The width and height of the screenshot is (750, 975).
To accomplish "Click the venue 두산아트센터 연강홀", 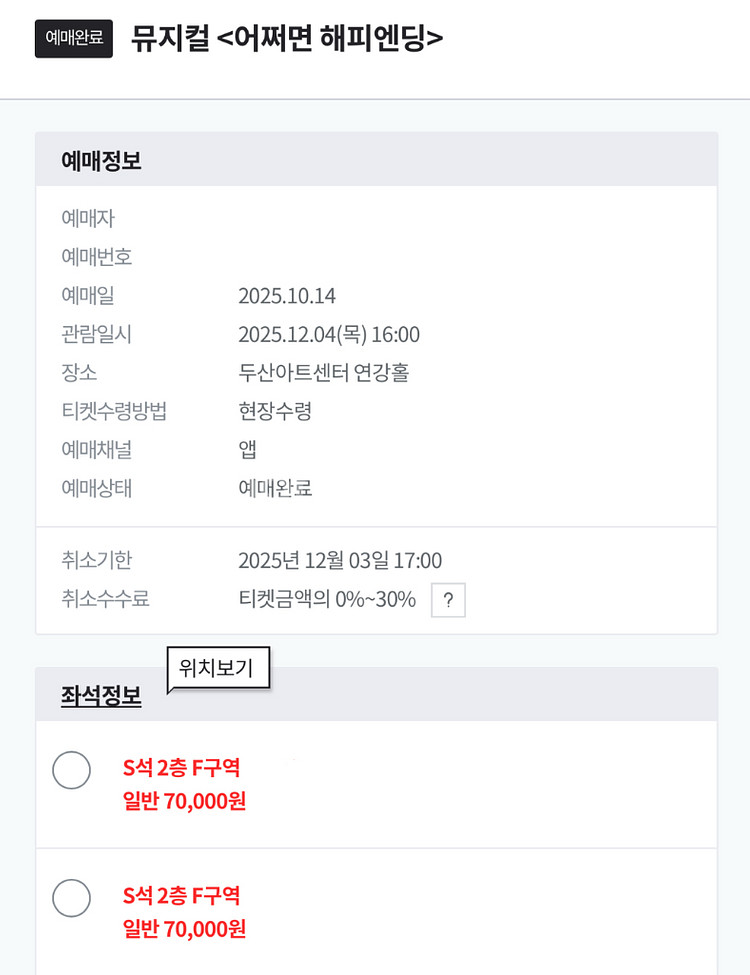I will 323,373.
